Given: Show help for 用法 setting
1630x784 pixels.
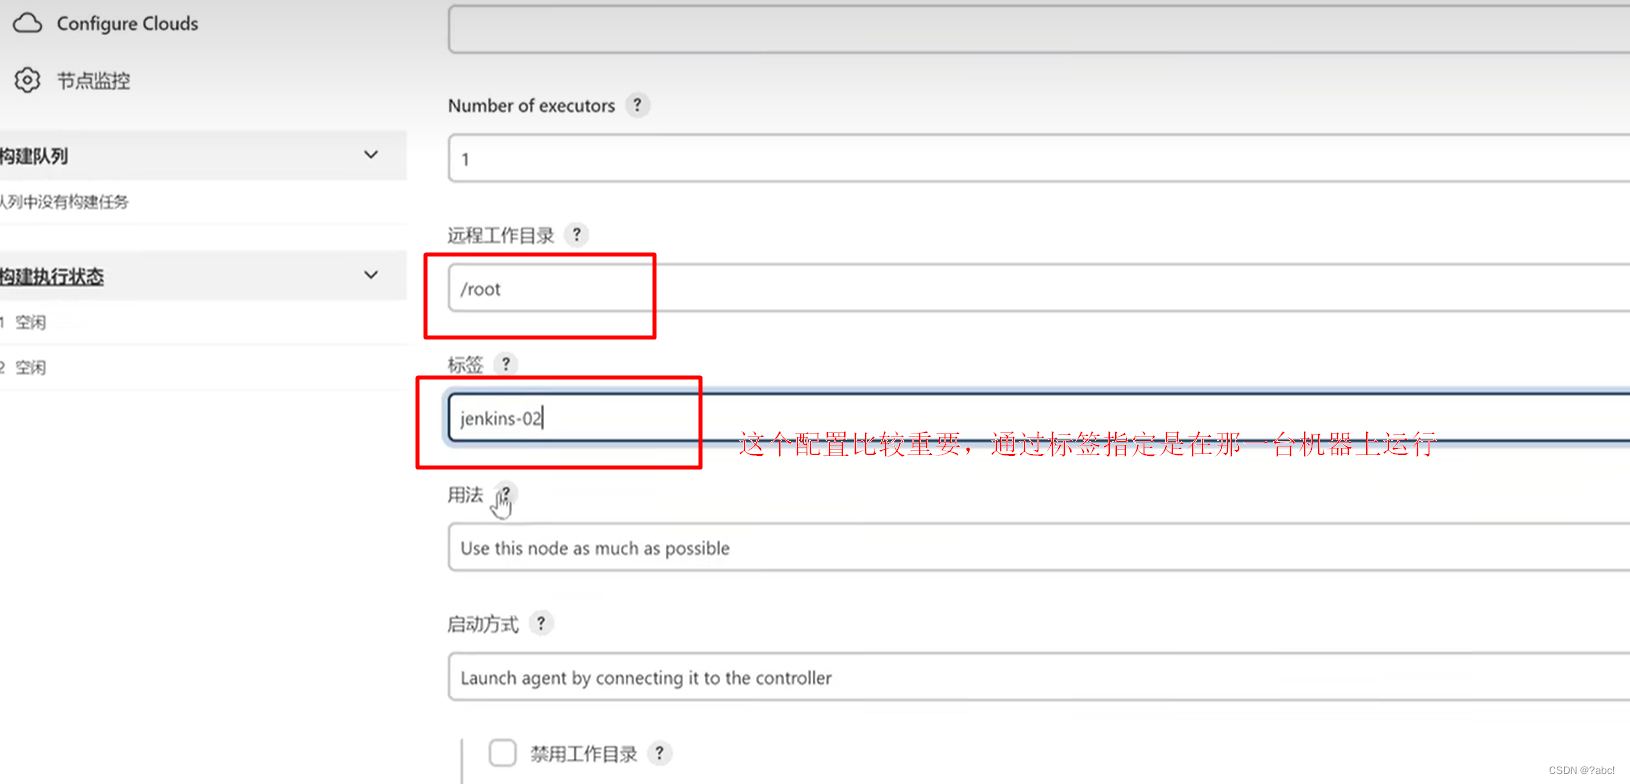Looking at the screenshot, I should (506, 494).
